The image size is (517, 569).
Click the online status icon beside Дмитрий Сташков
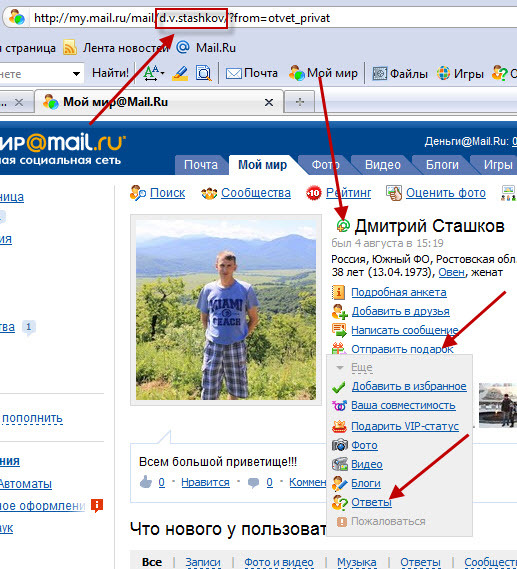tap(343, 226)
